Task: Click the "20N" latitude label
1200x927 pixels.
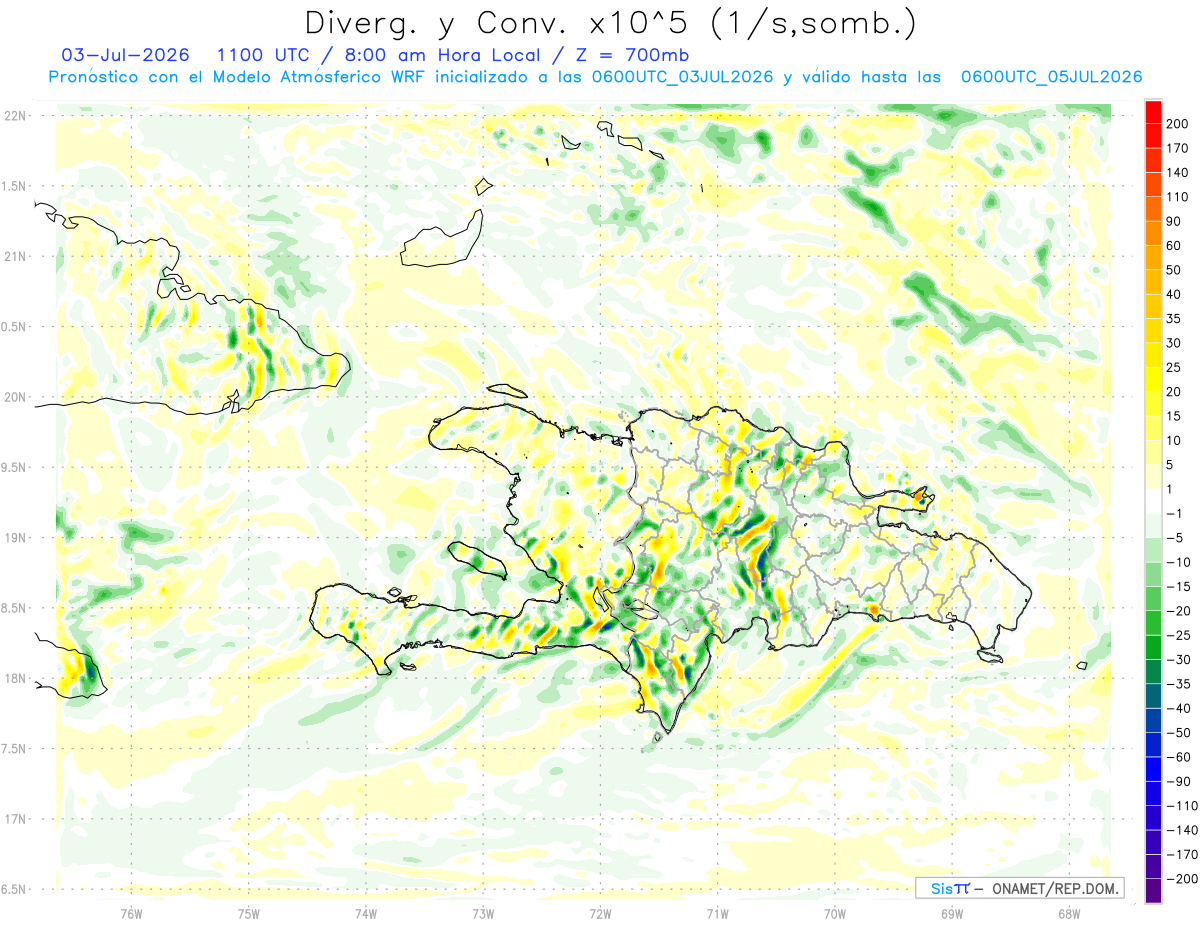Action: click(x=15, y=397)
